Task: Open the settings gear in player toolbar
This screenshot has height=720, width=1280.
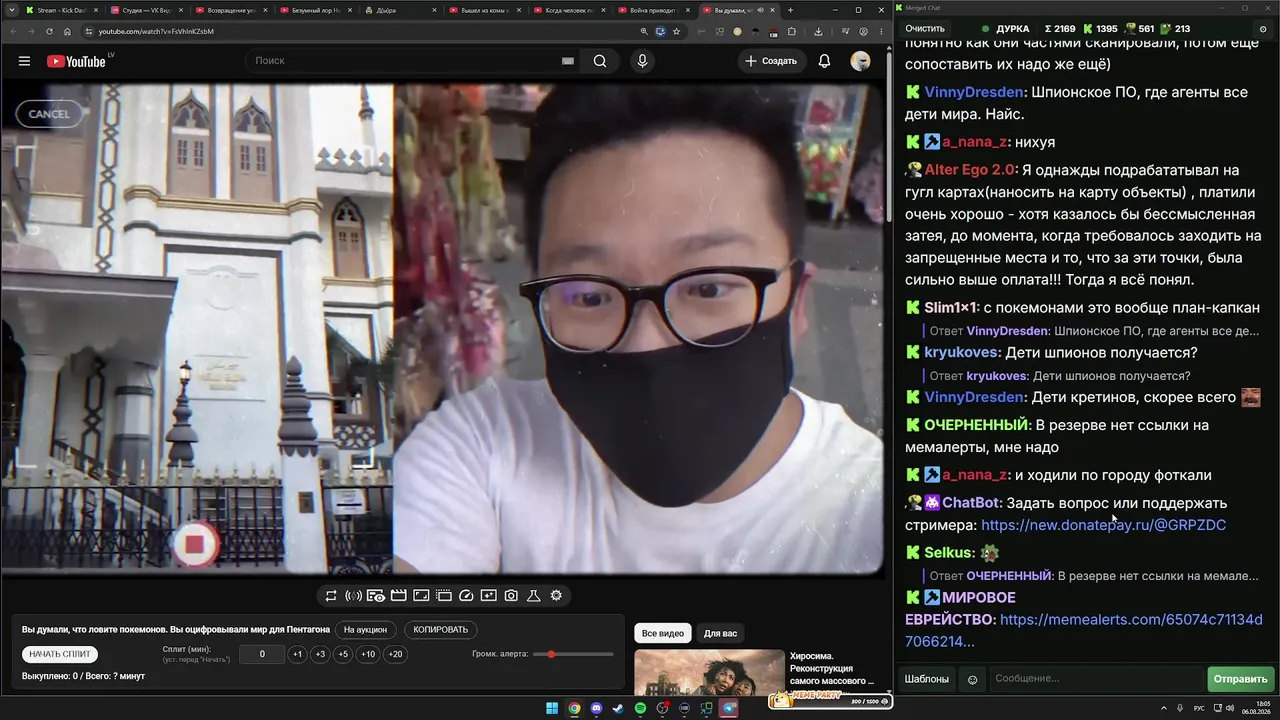Action: [556, 596]
